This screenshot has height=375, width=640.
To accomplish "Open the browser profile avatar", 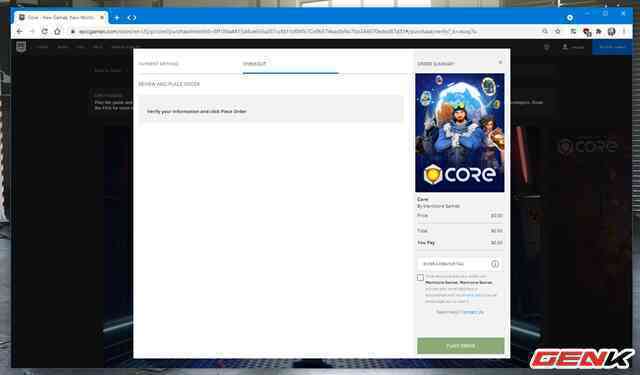I will pos(611,31).
